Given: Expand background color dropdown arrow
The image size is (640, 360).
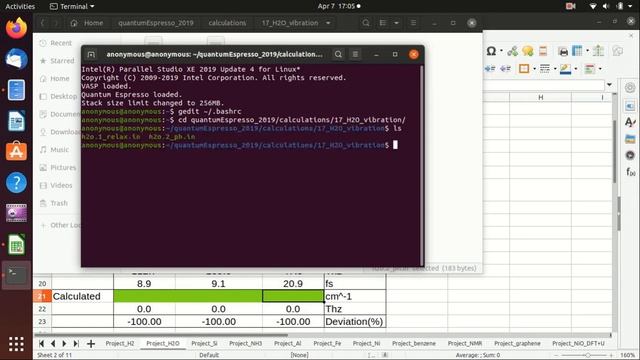Looking at the screenshot, I should [x=576, y=69].
